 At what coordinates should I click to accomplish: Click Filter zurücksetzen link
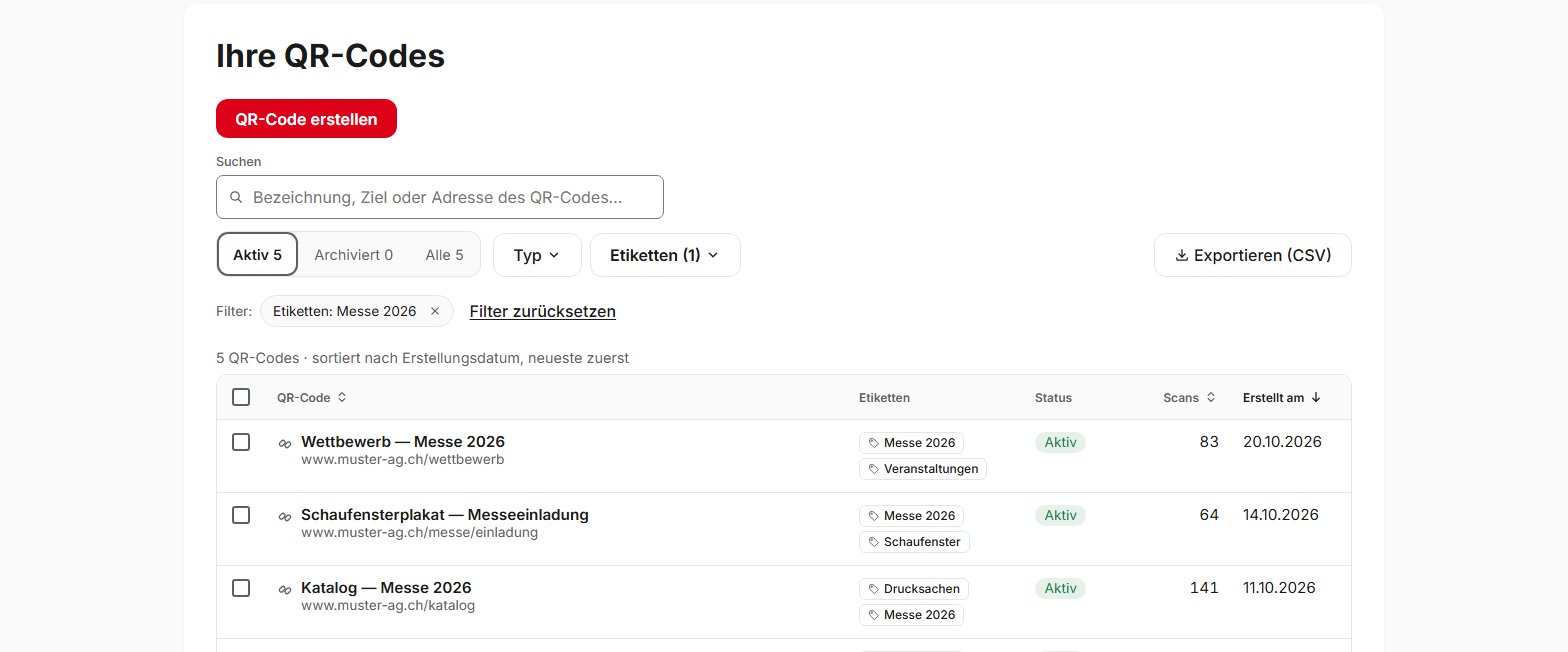543,311
